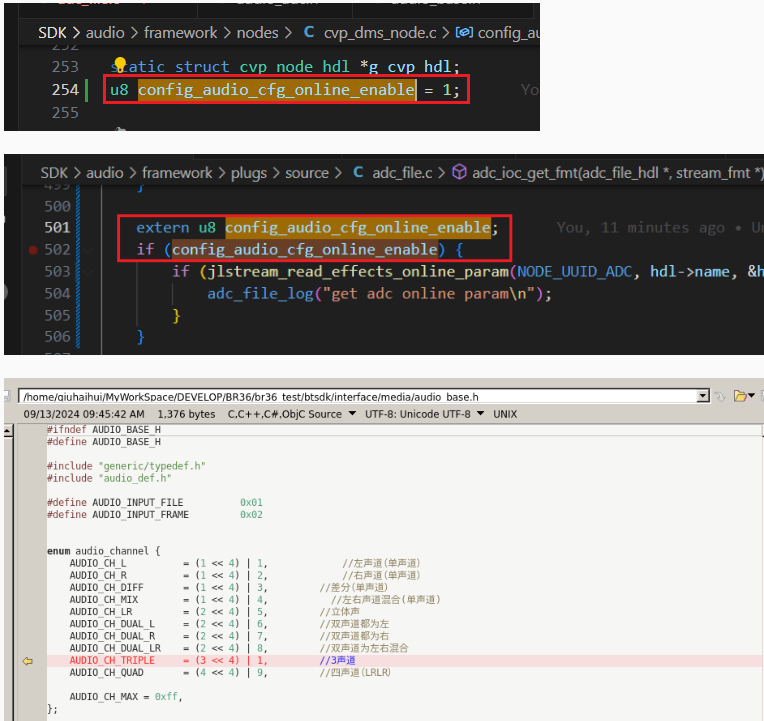Image resolution: width=764 pixels, height=721 pixels.
Task: Click the AUDIO_CH_MAX = 0xff line
Action: pos(126,697)
